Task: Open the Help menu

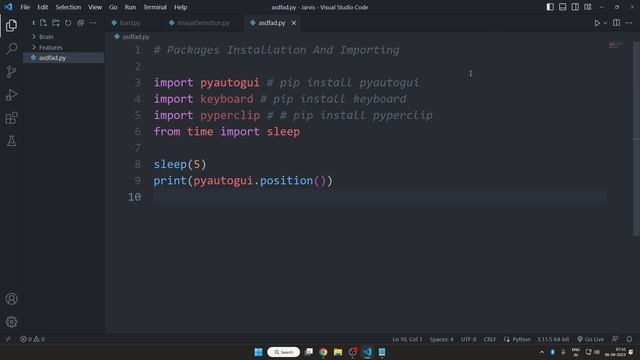Action: 180,7
